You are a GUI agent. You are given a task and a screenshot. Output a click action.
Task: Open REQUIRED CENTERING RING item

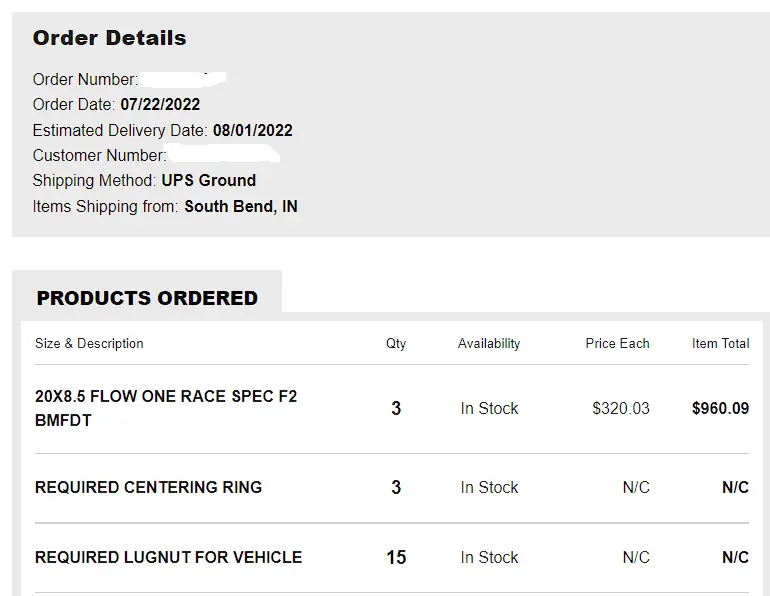[148, 487]
